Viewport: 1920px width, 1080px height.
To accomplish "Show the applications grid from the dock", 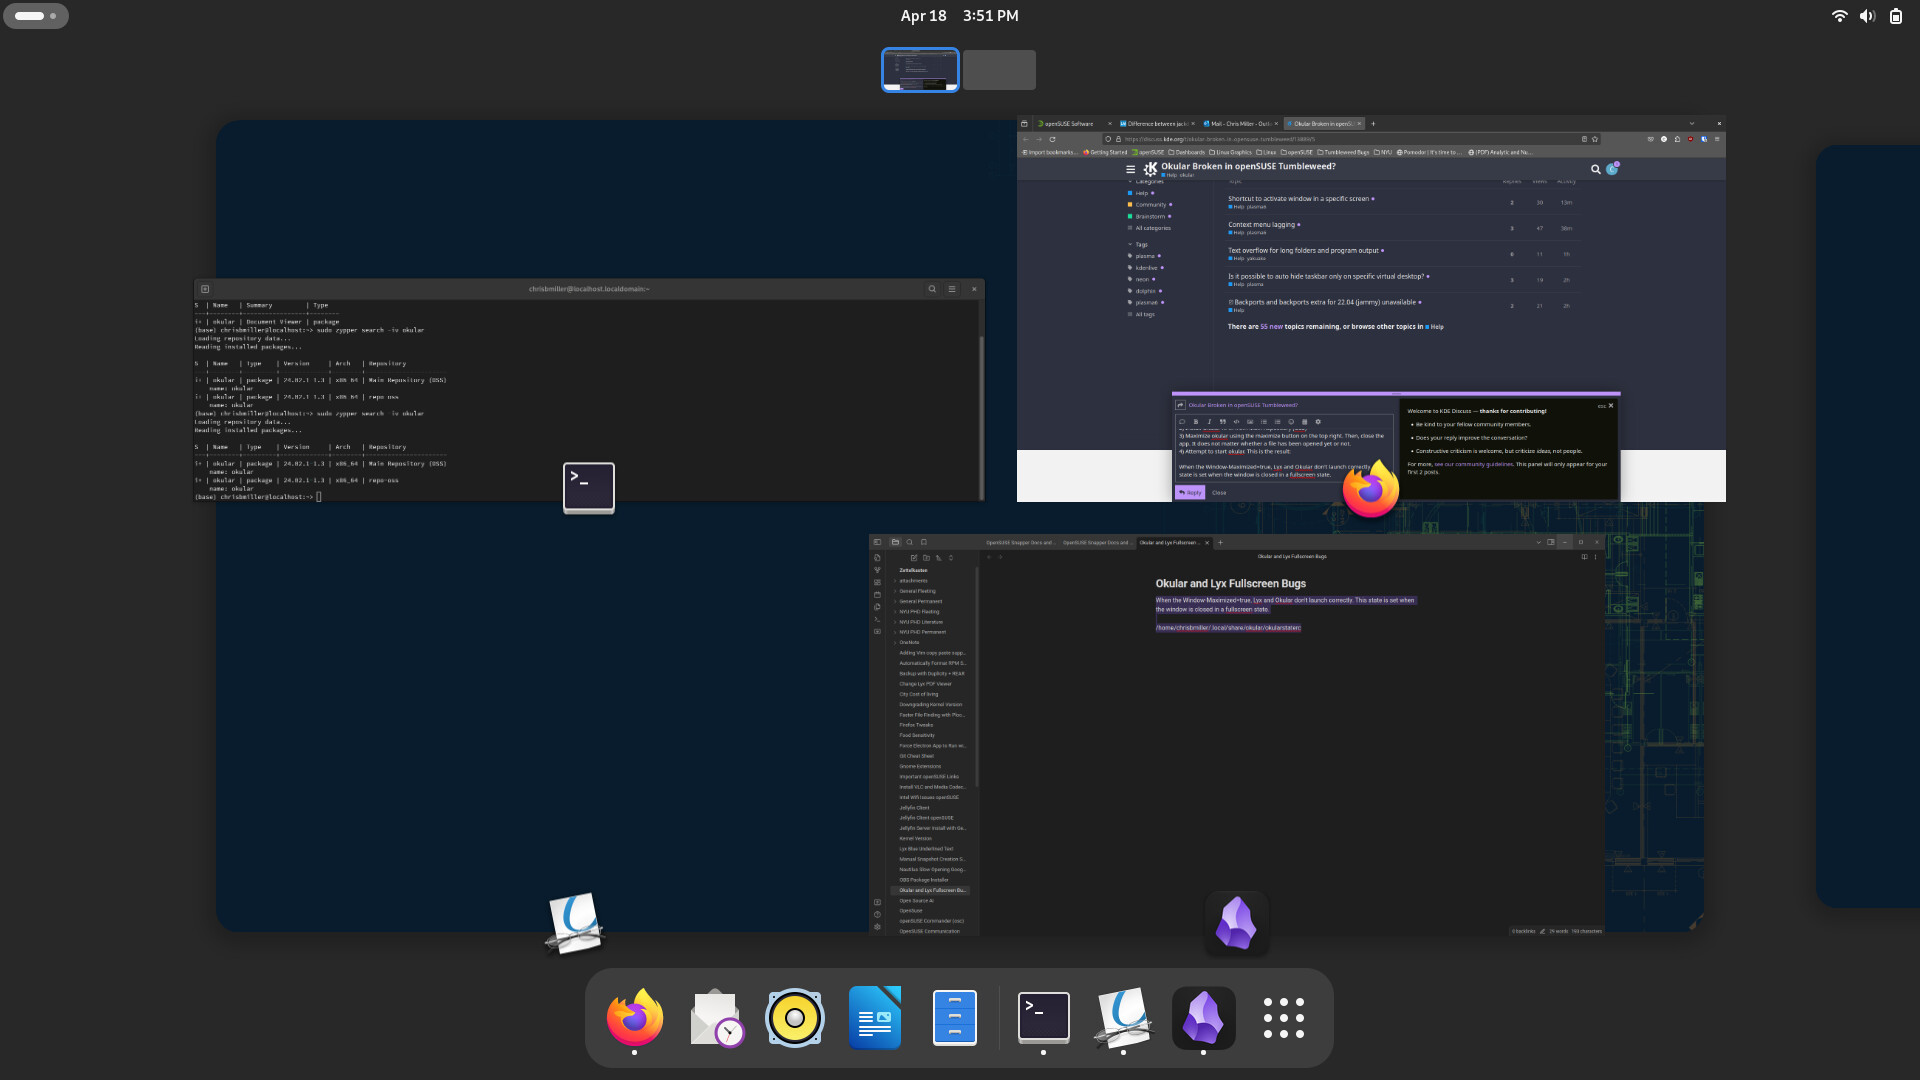I will (x=1283, y=1017).
